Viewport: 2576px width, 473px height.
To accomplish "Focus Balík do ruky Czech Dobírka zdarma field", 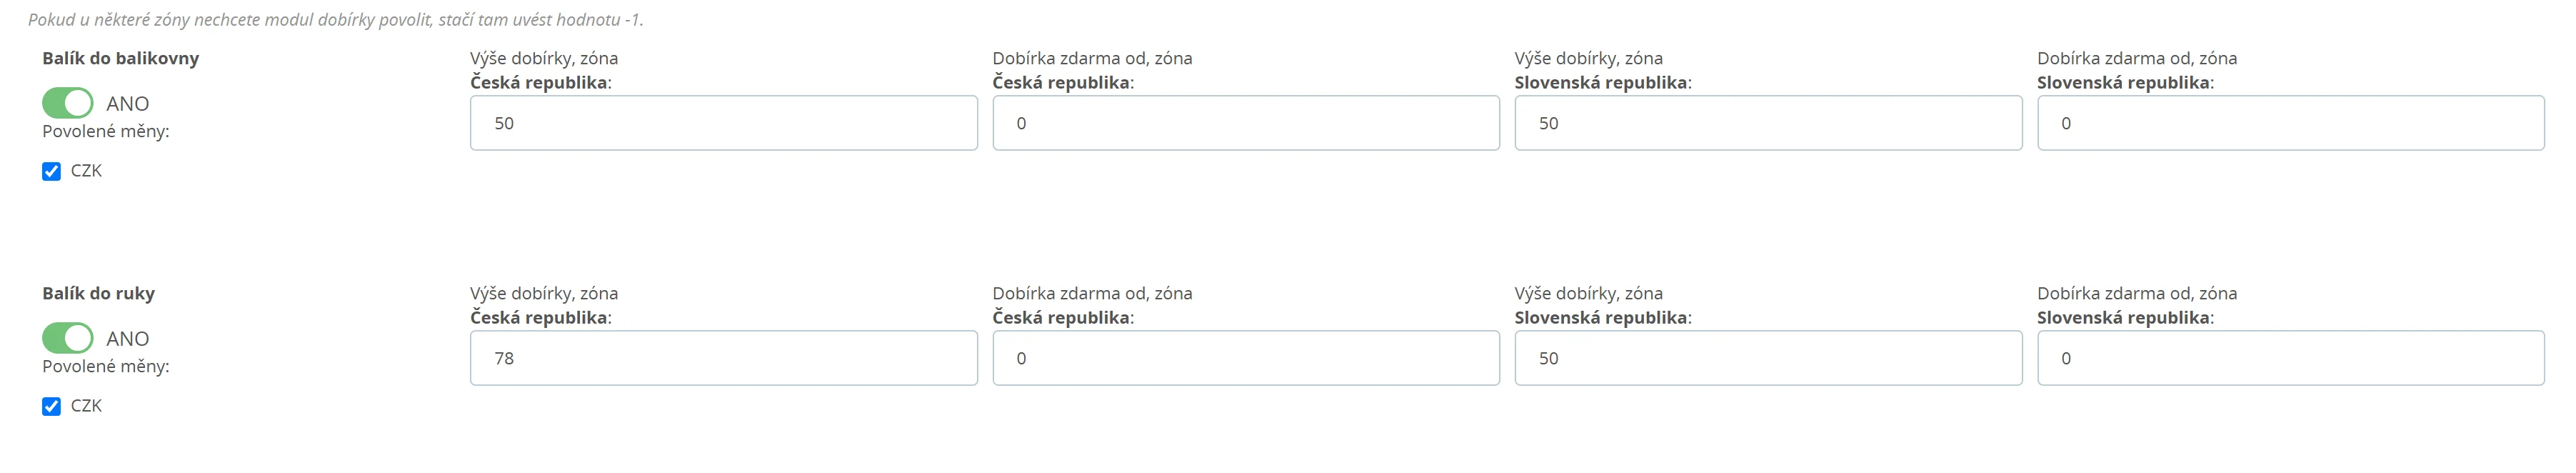I will click(1245, 358).
